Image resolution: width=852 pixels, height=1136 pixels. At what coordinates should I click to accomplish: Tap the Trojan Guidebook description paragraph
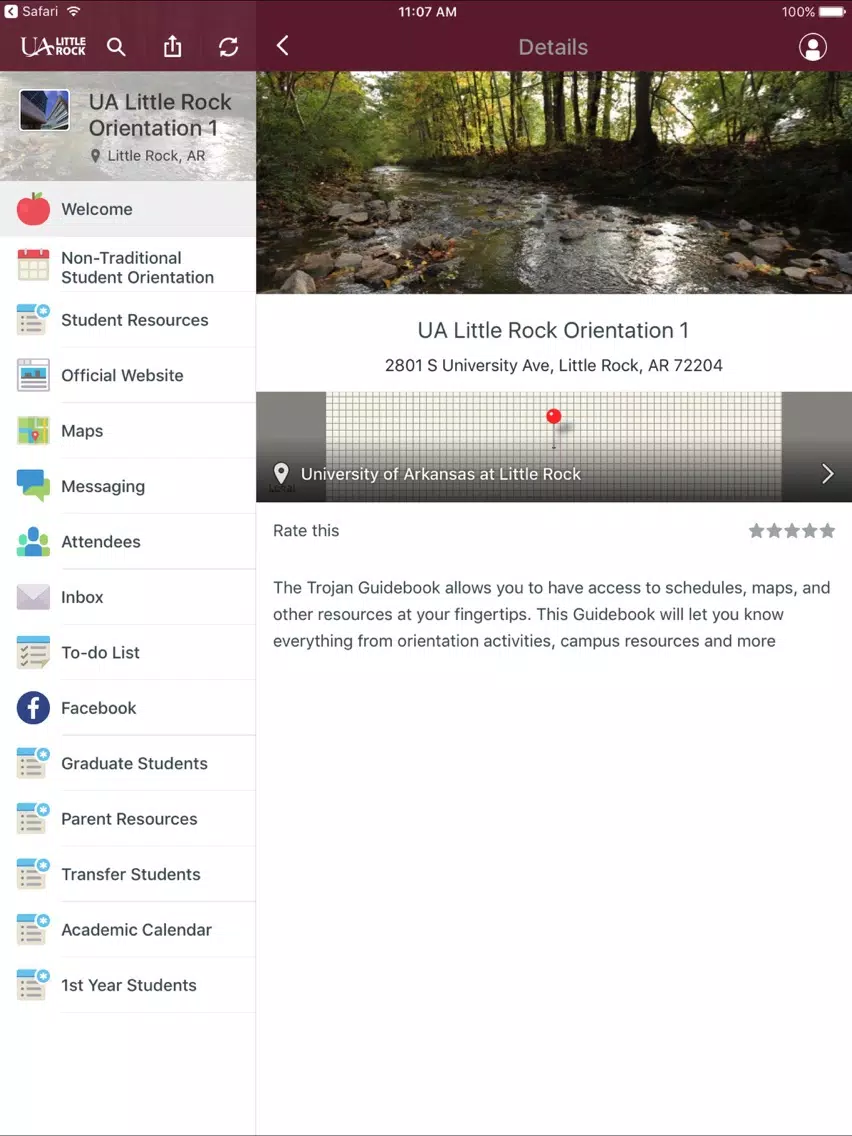click(x=551, y=614)
